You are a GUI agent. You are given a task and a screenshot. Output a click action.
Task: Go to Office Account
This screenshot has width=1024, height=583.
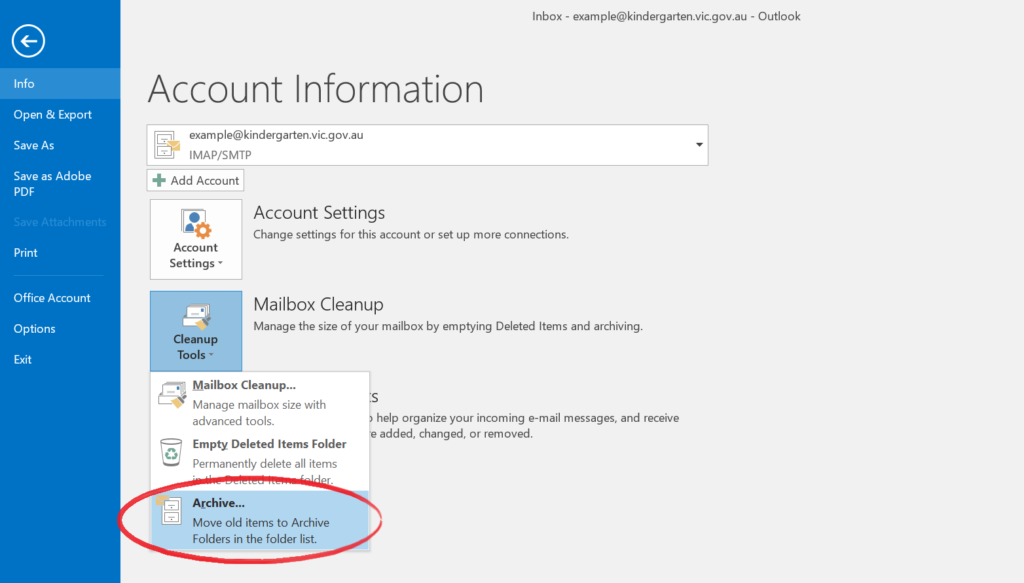coord(60,298)
